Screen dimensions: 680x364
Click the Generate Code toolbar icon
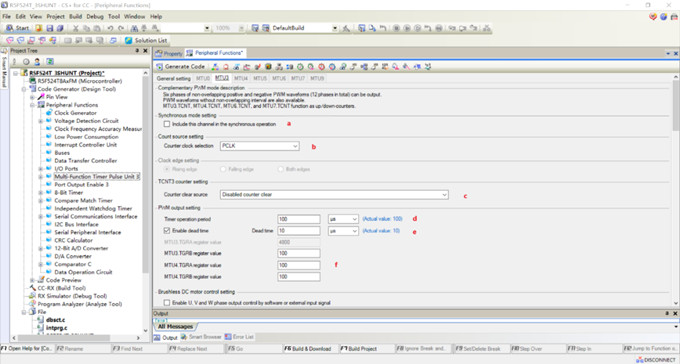click(x=159, y=67)
